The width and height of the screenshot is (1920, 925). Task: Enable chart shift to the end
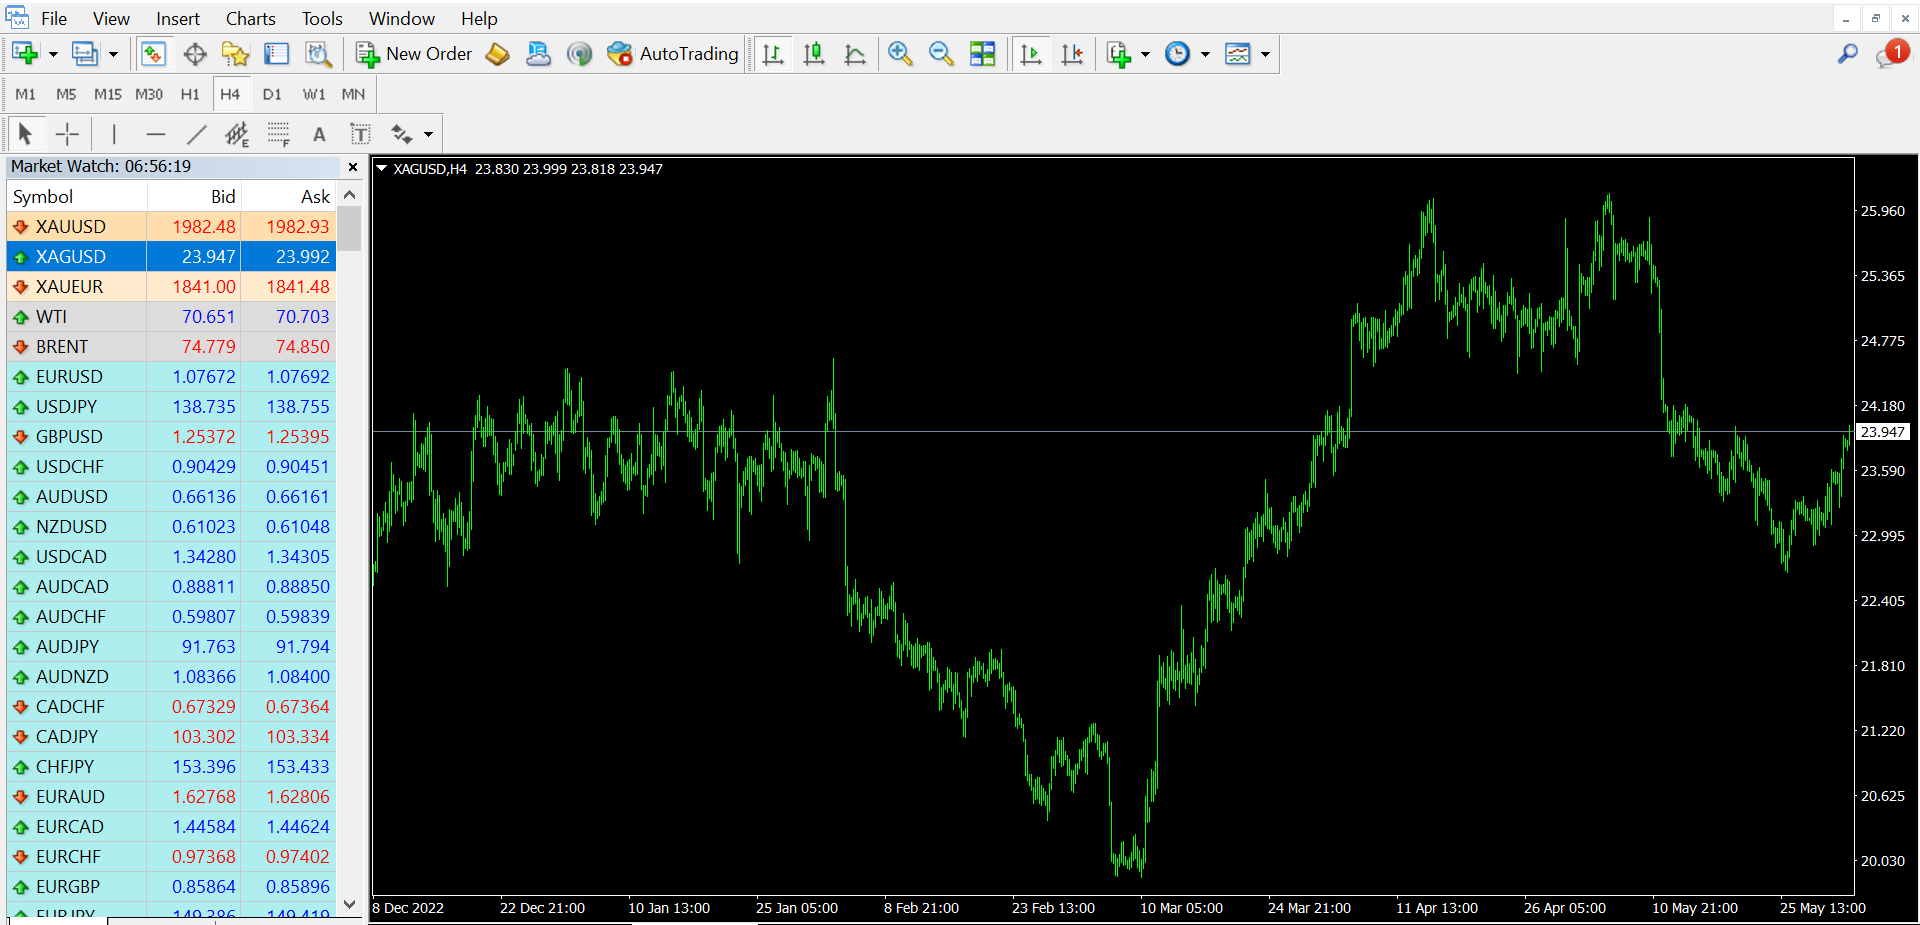point(1072,54)
